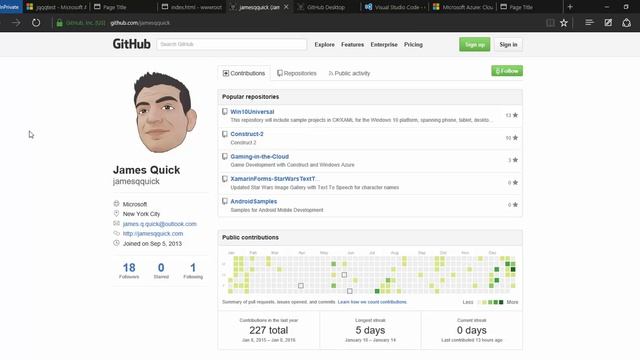Click the browser forward arrow
640x360 pixels.
click(16, 23)
